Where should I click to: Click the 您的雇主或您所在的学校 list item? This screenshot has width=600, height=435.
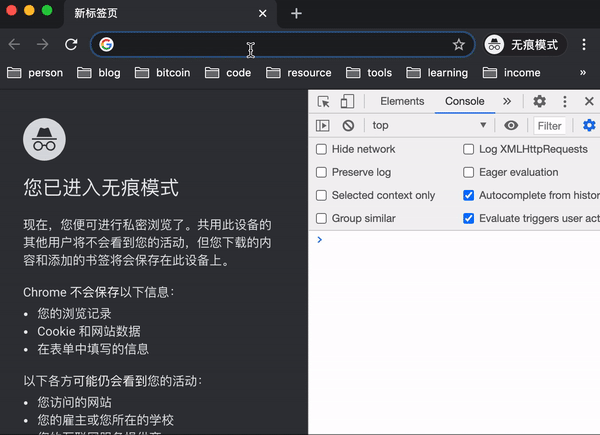(105, 420)
